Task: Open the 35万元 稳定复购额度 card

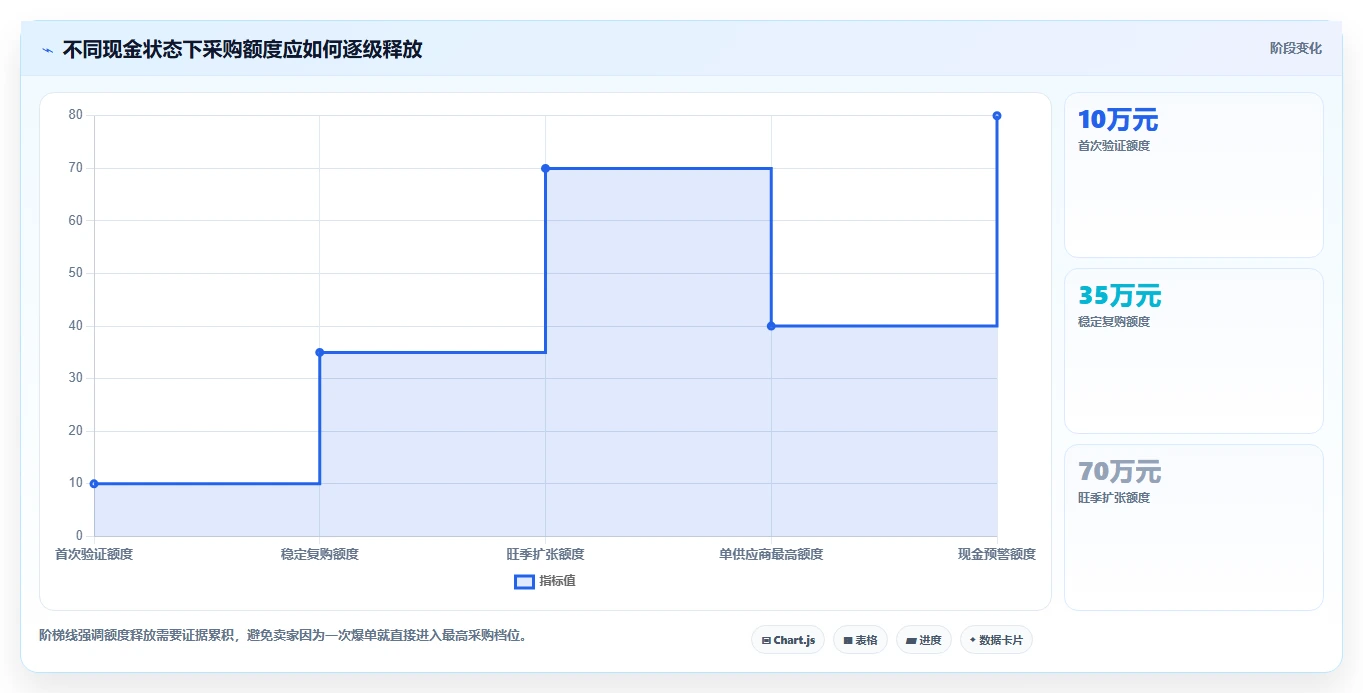Action: point(1194,351)
